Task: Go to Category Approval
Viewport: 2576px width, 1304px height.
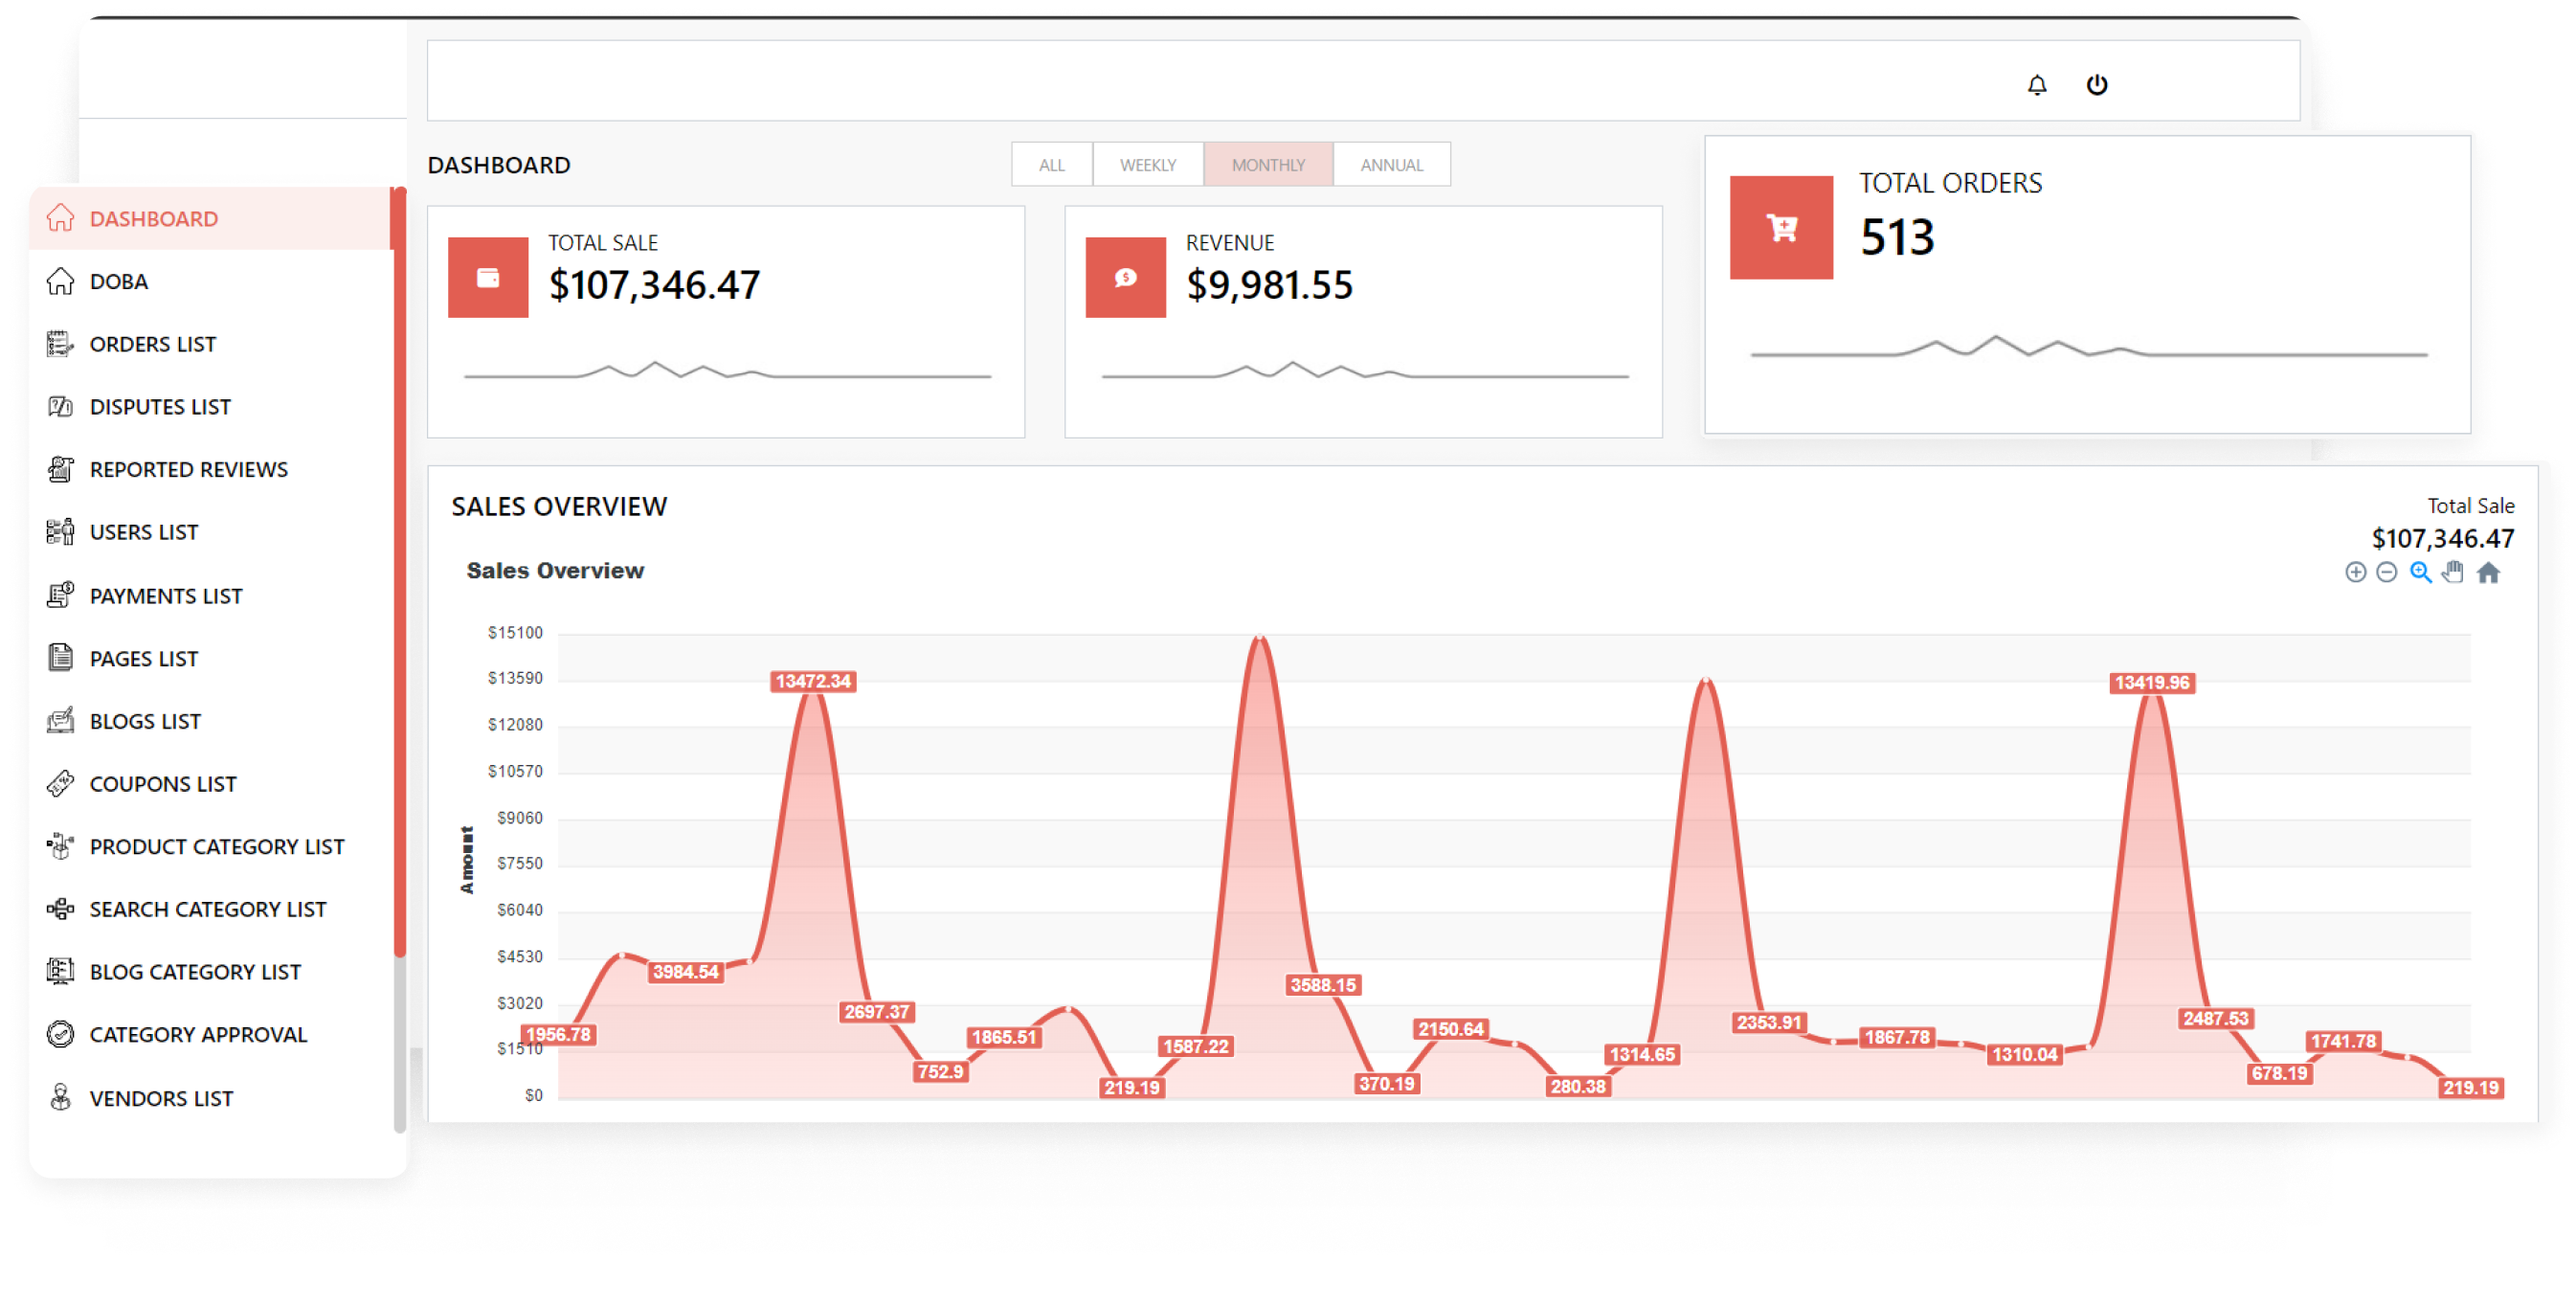Action: [198, 1035]
